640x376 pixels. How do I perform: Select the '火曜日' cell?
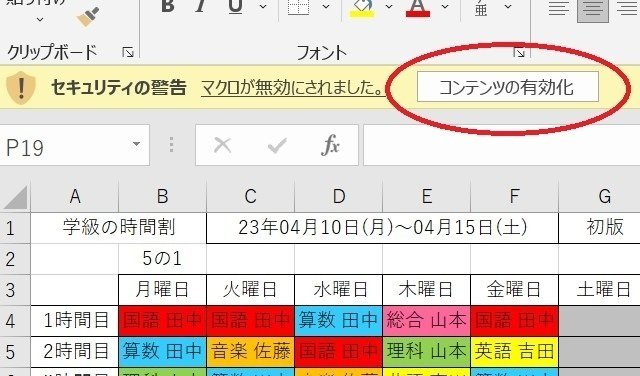251,290
